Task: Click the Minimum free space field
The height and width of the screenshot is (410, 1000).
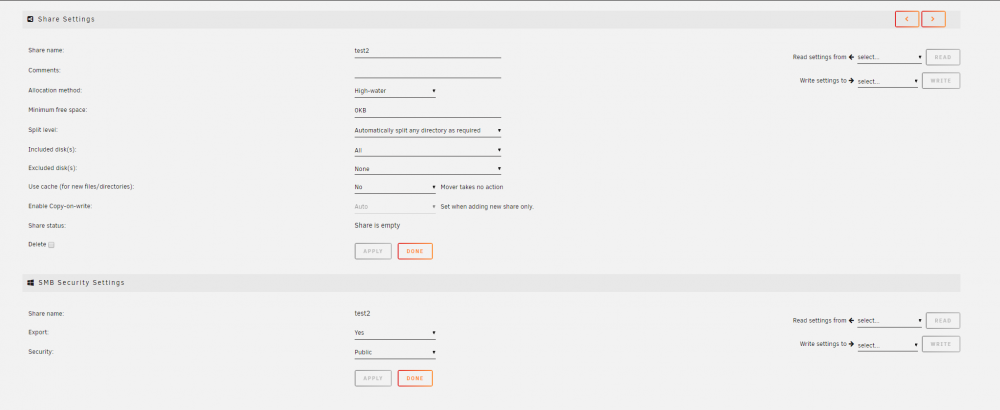Action: point(428,110)
